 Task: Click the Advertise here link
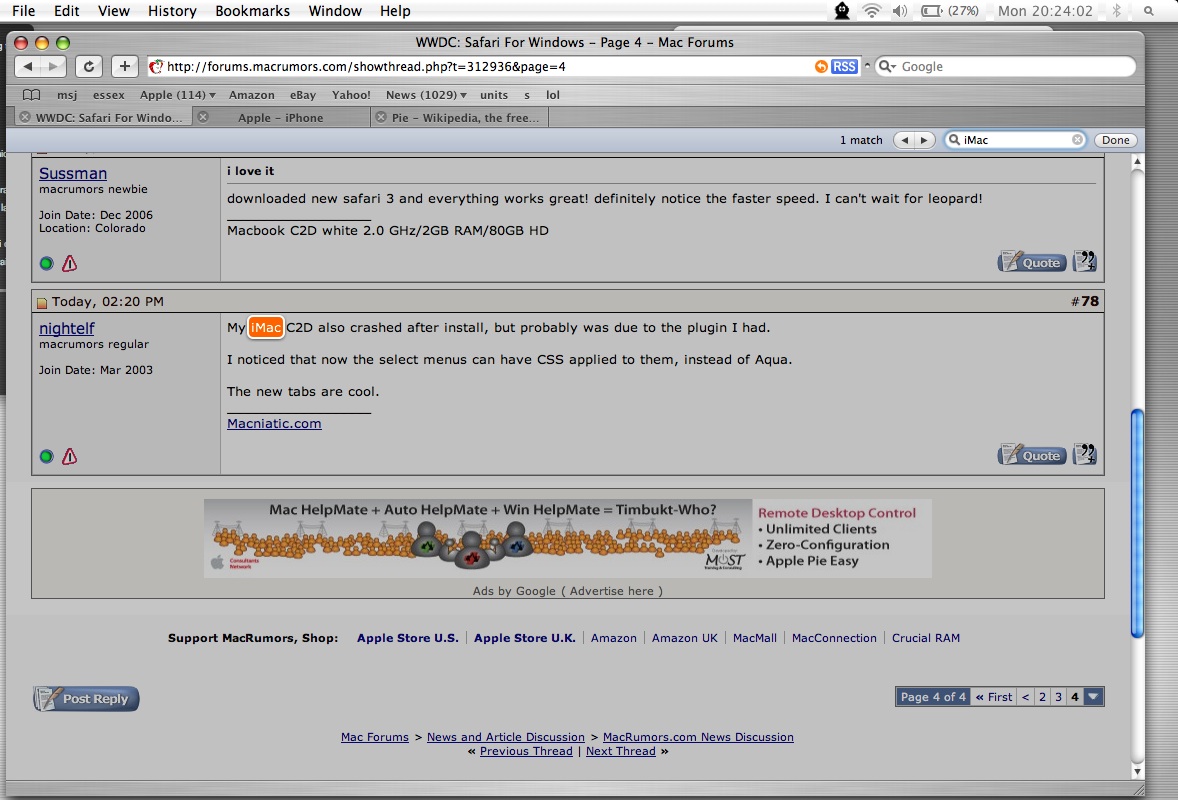coord(612,591)
